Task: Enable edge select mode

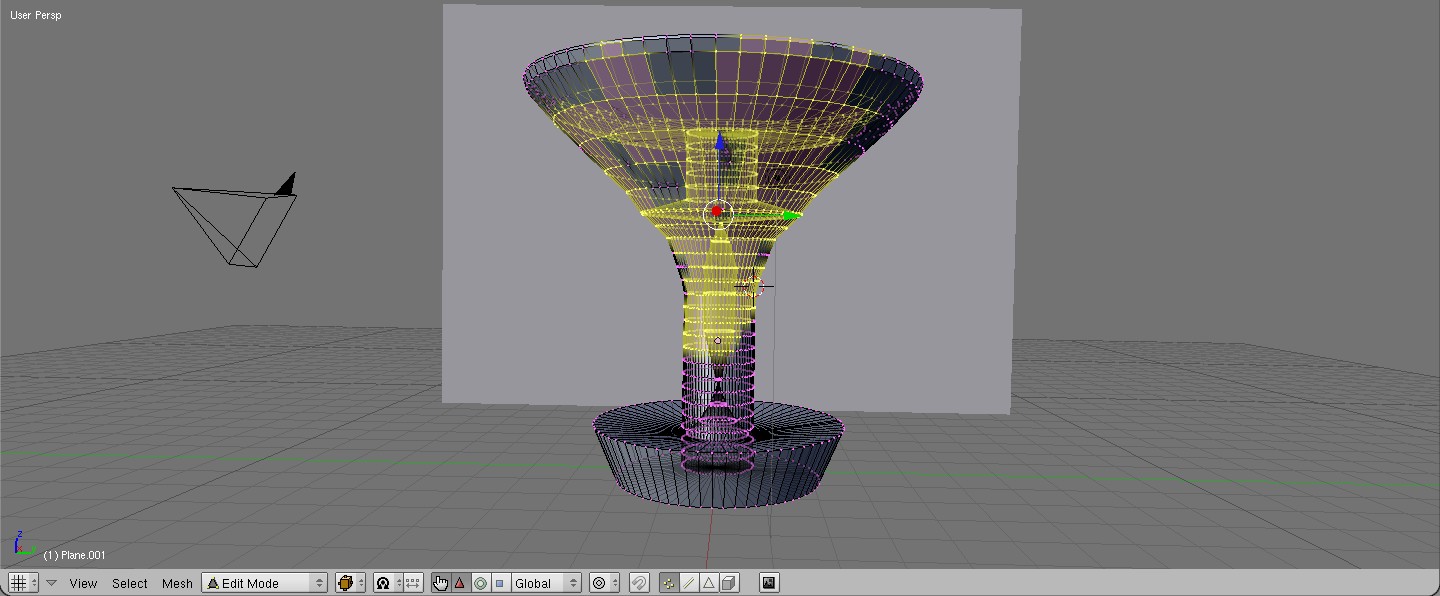Action: [689, 583]
